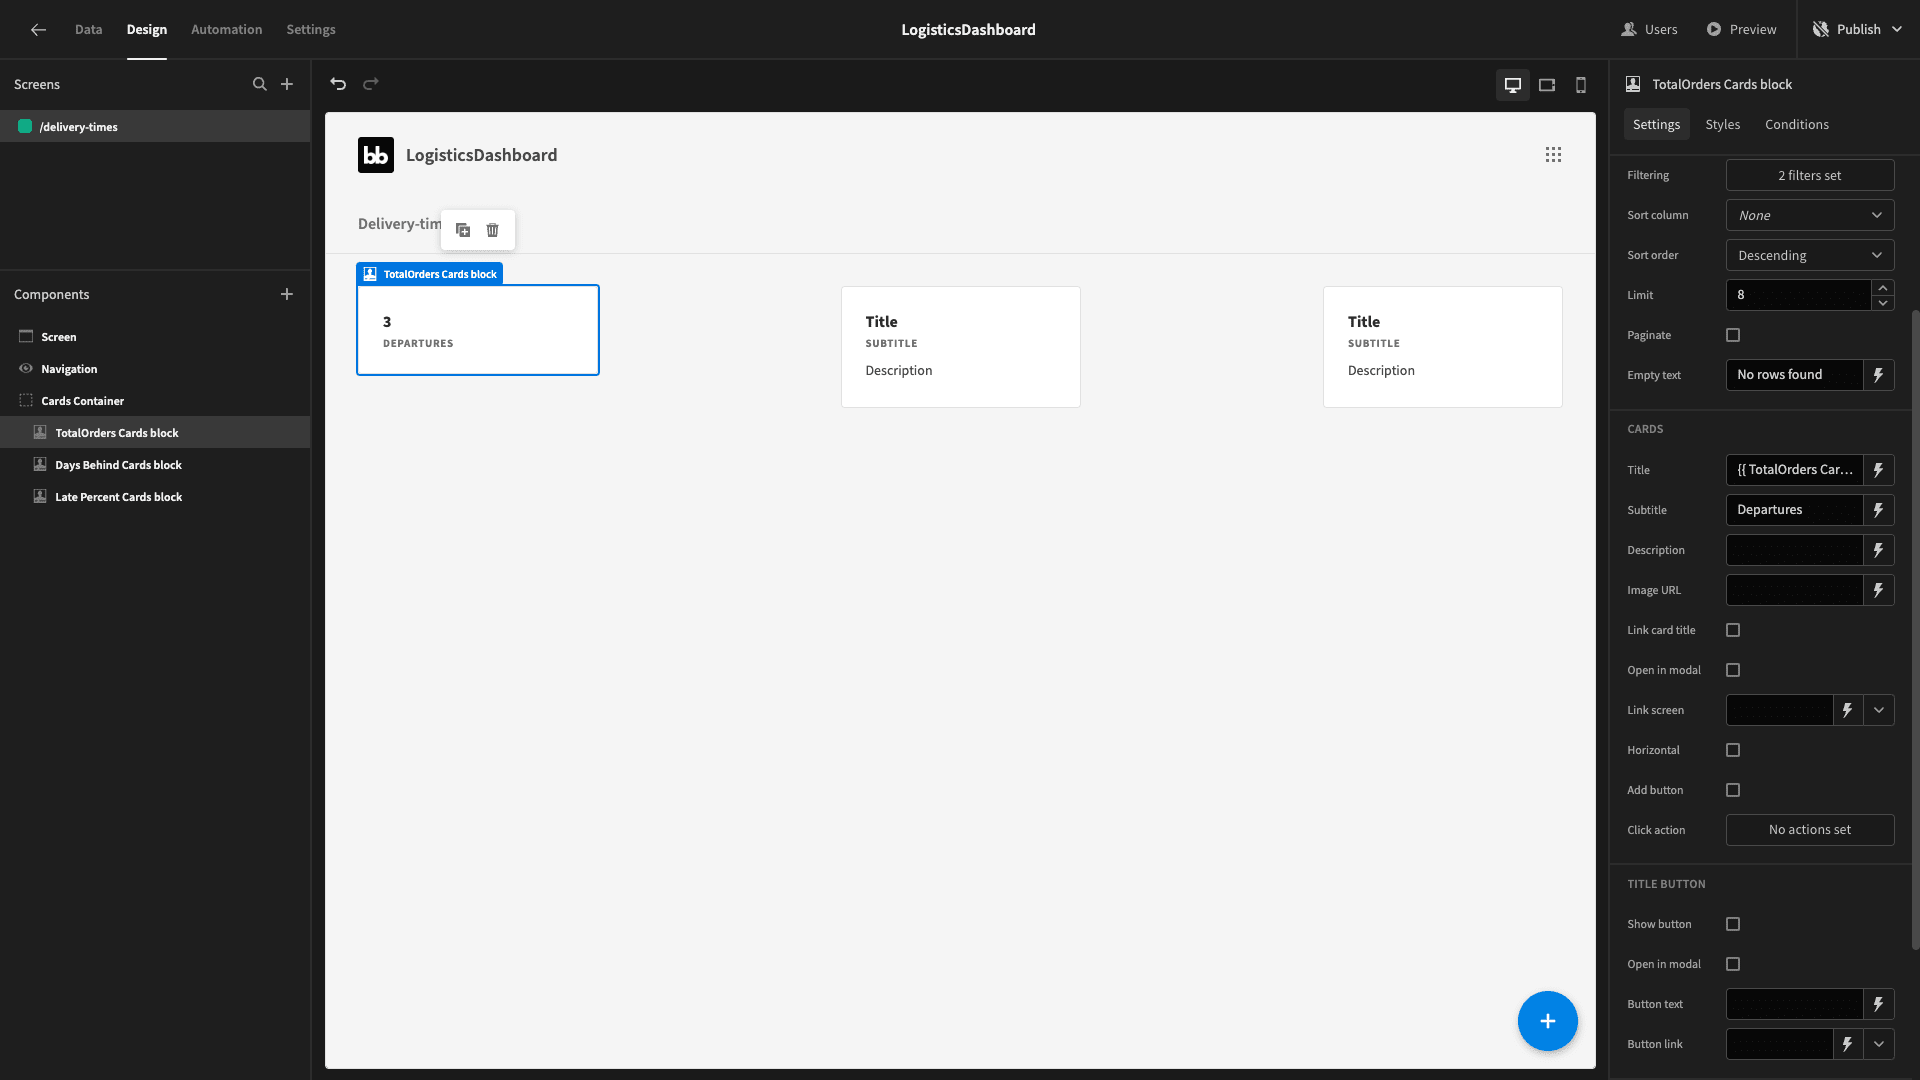Click the settings panel scrollbar
Viewport: 1920px width, 1080px height.
[1915, 630]
